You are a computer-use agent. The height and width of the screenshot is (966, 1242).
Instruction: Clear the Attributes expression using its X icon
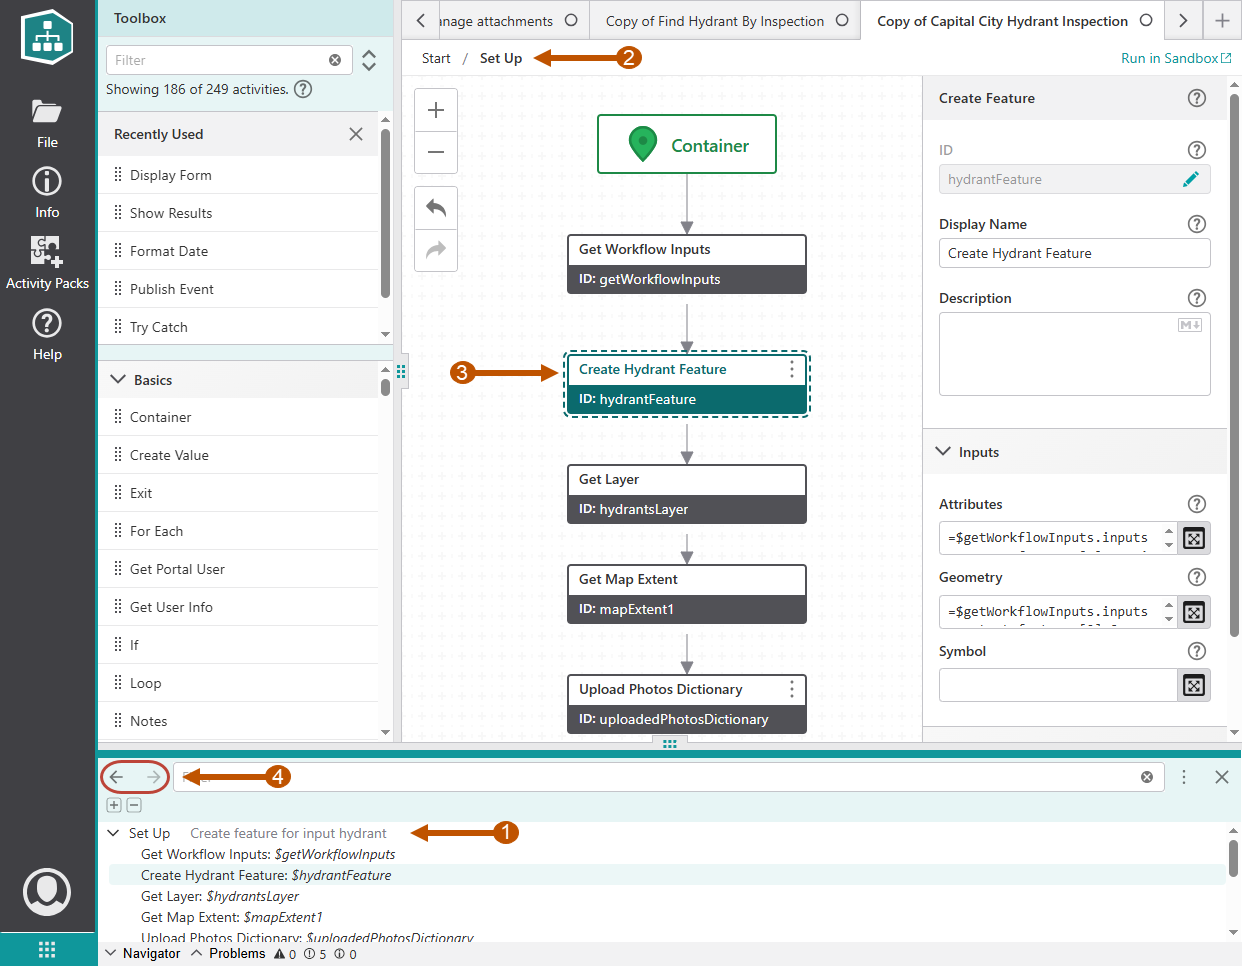pos(1193,538)
